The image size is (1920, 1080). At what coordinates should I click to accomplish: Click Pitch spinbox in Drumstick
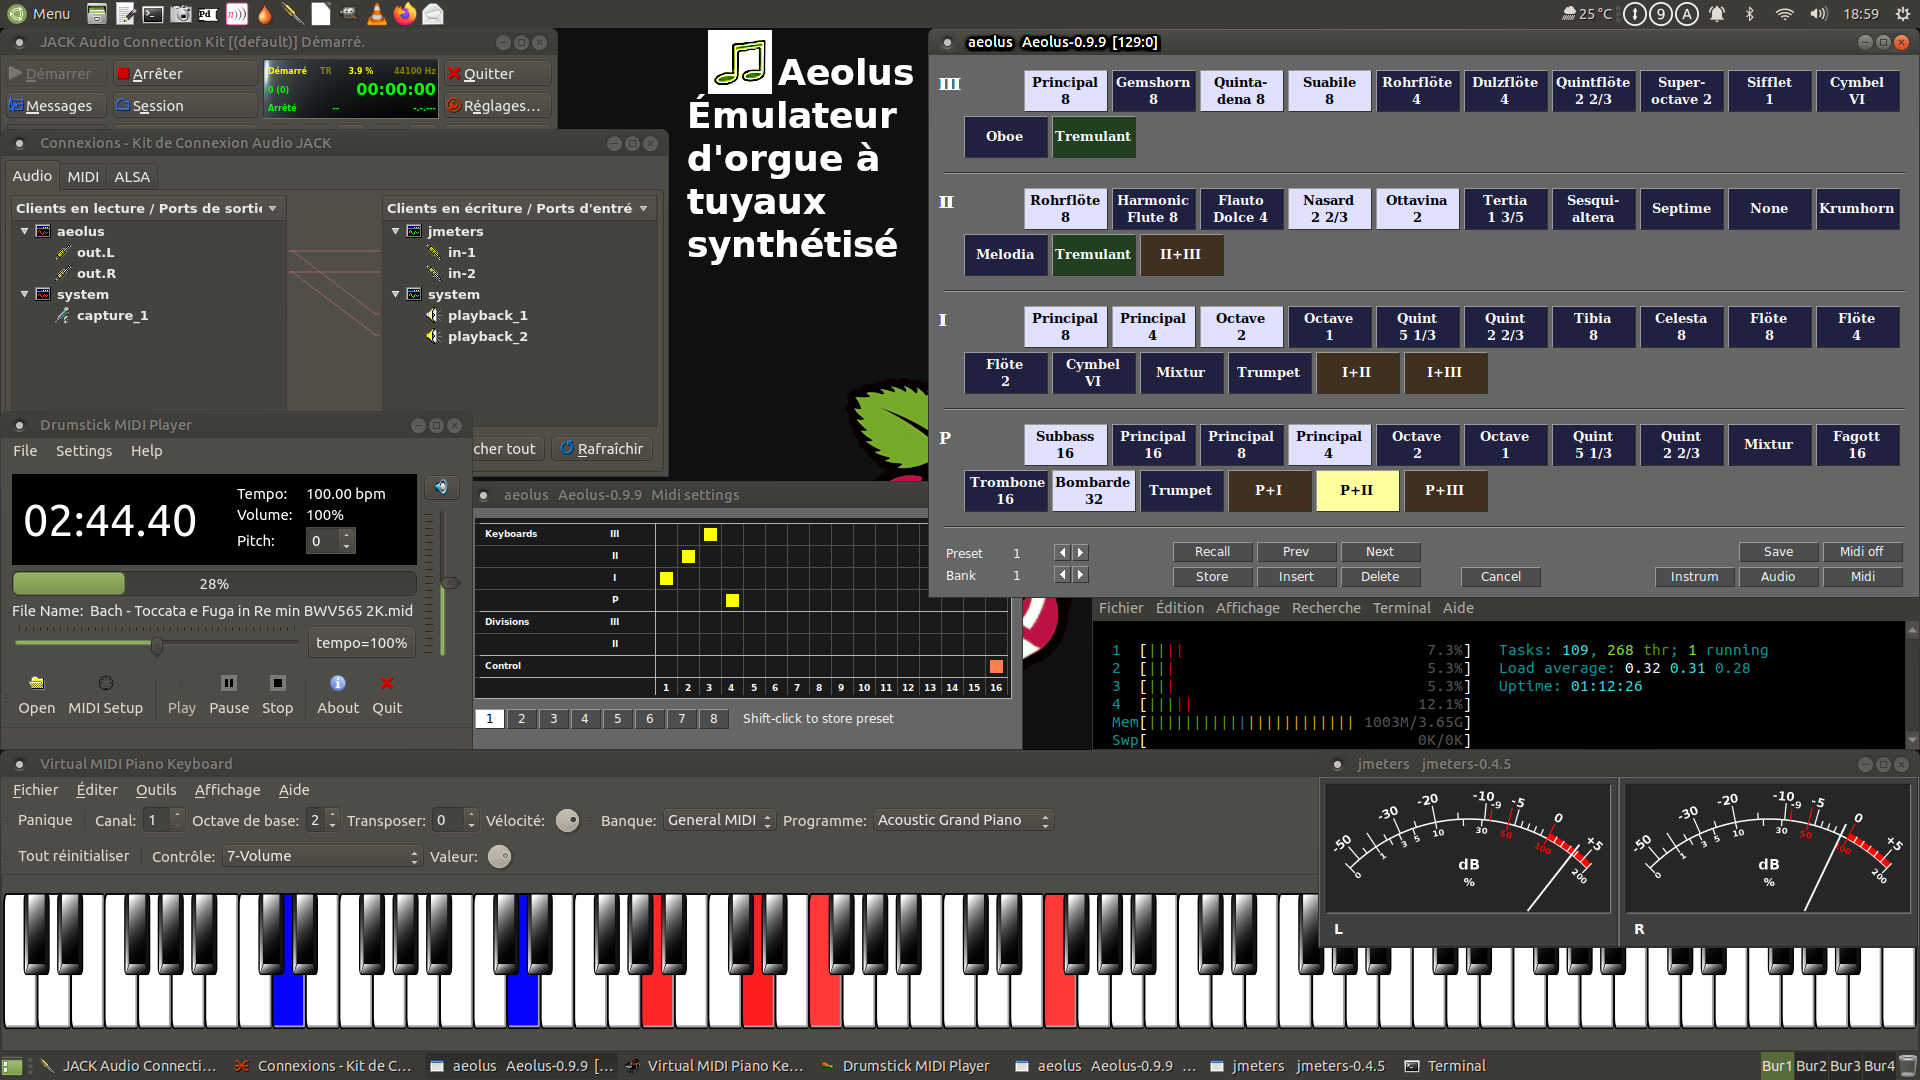click(330, 541)
